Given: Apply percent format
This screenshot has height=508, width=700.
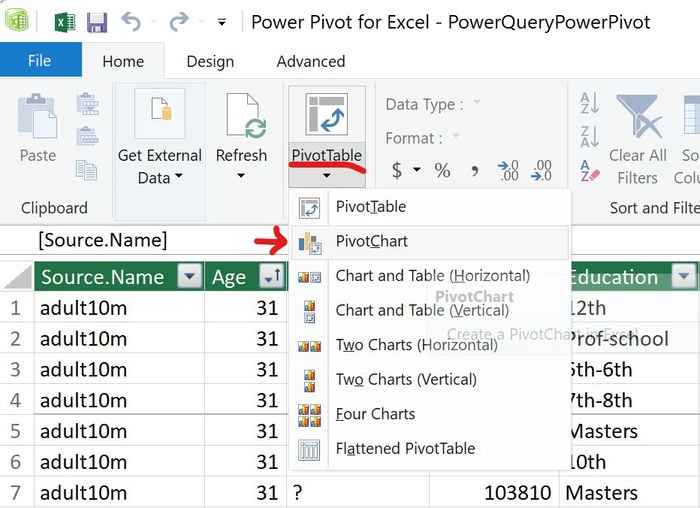Looking at the screenshot, I should pyautogui.click(x=442, y=170).
